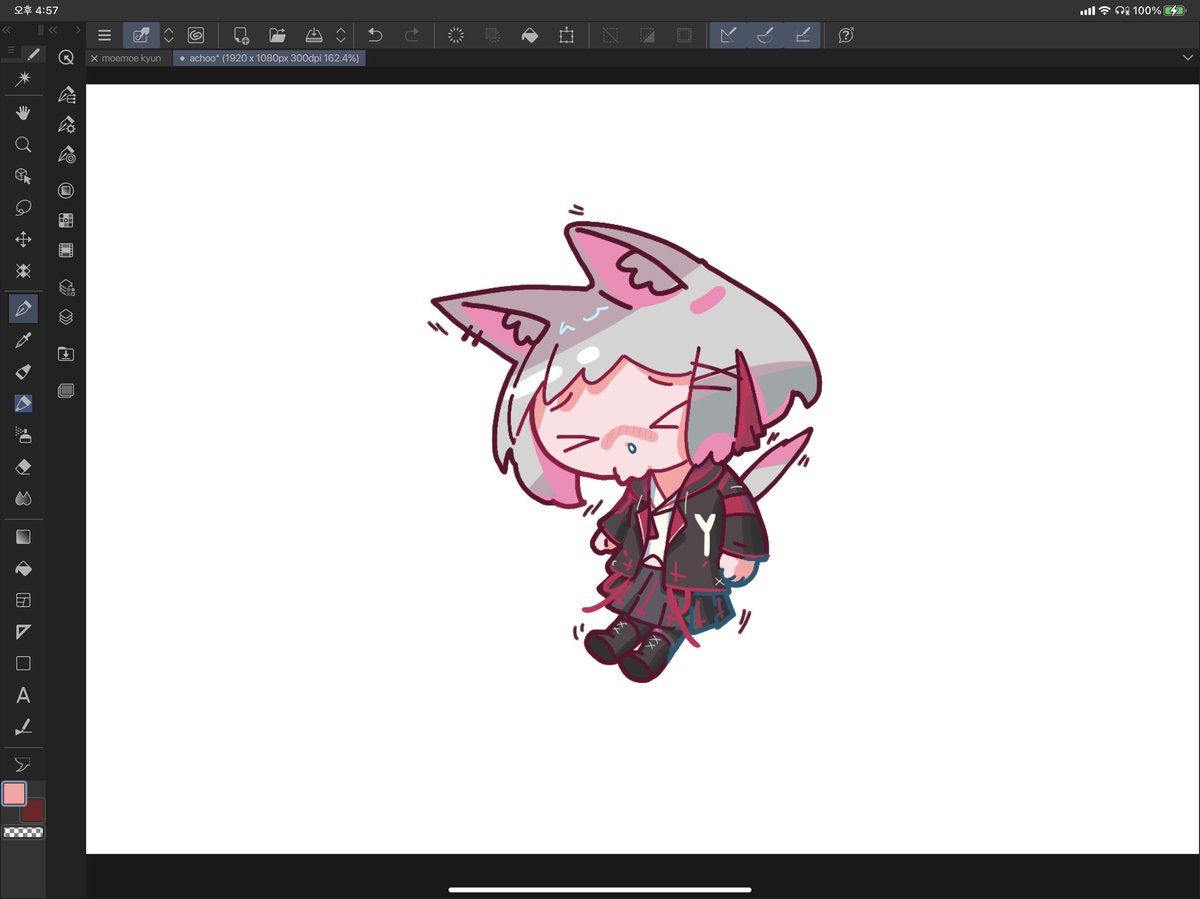Select the Ruler tool
The image size is (1200, 899).
click(23, 632)
